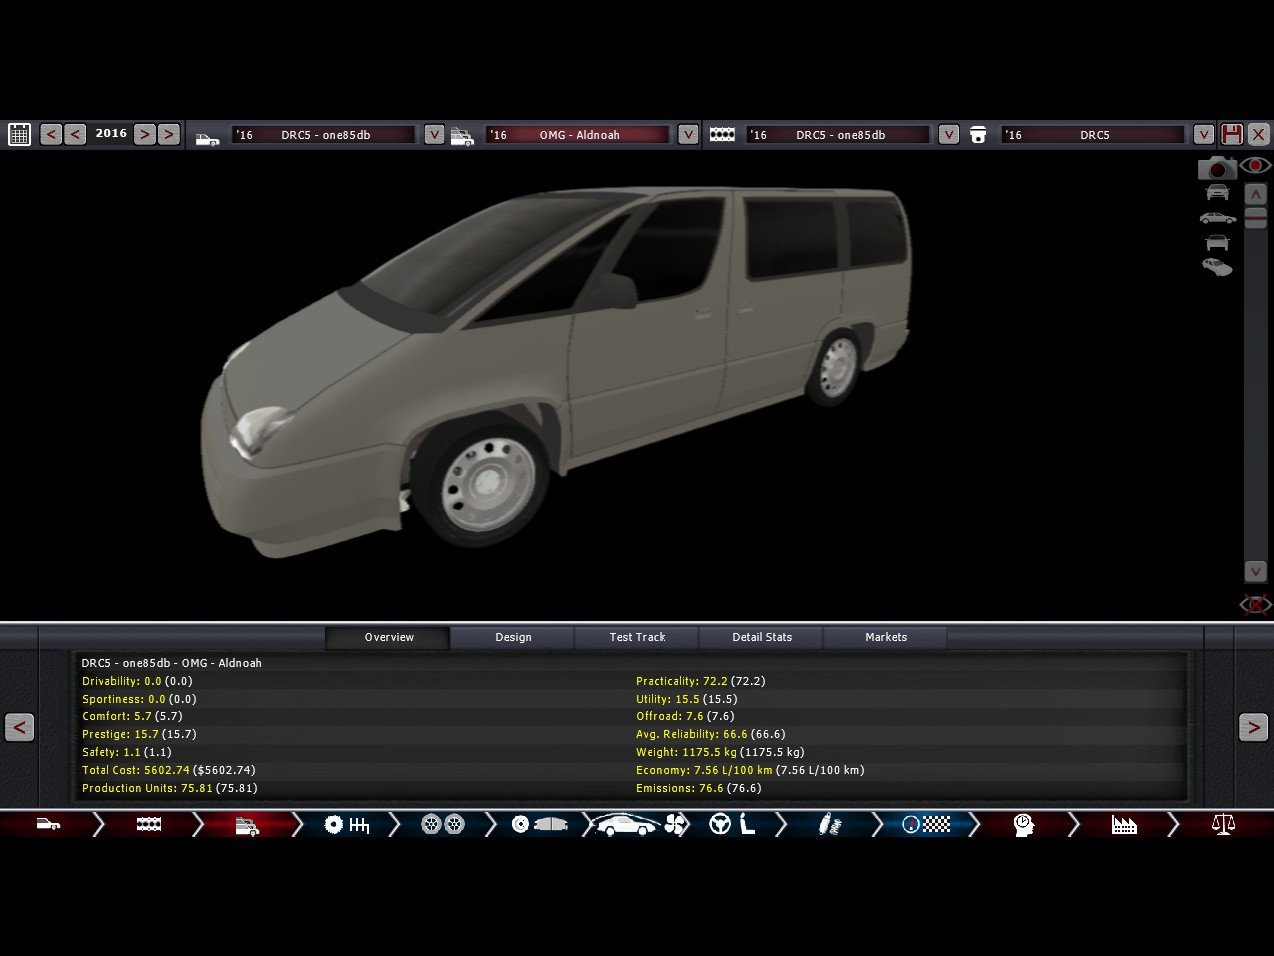Select the side view car icon
The height and width of the screenshot is (956, 1274).
[1217, 218]
